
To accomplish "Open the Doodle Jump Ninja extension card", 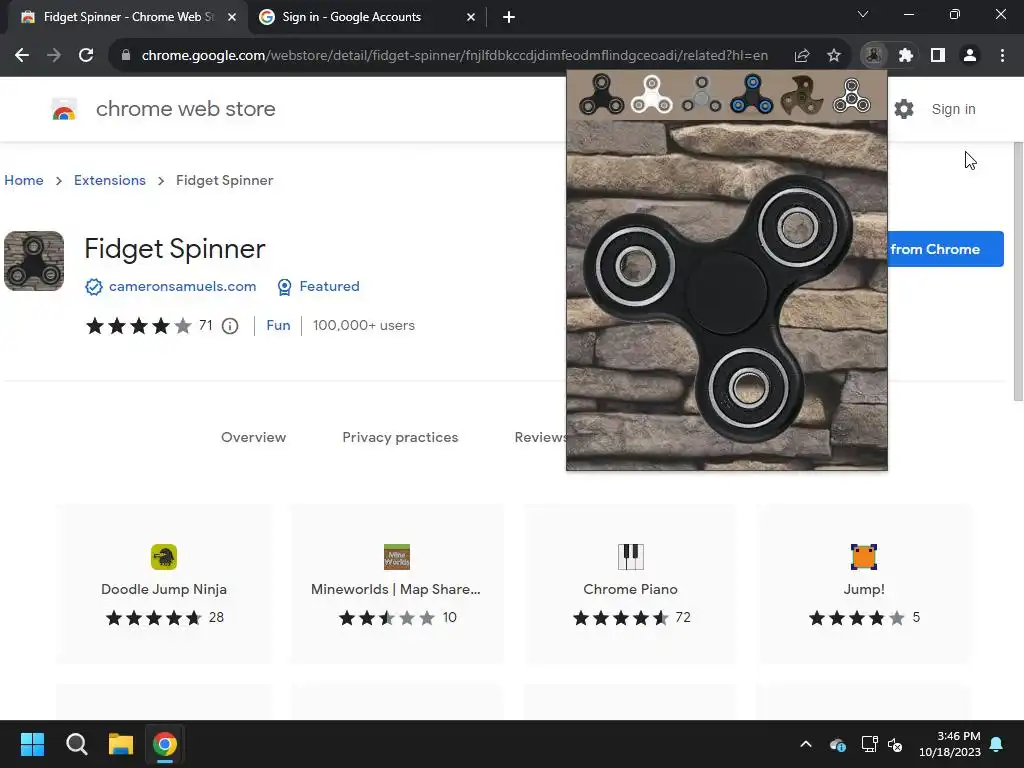I will tap(164, 584).
